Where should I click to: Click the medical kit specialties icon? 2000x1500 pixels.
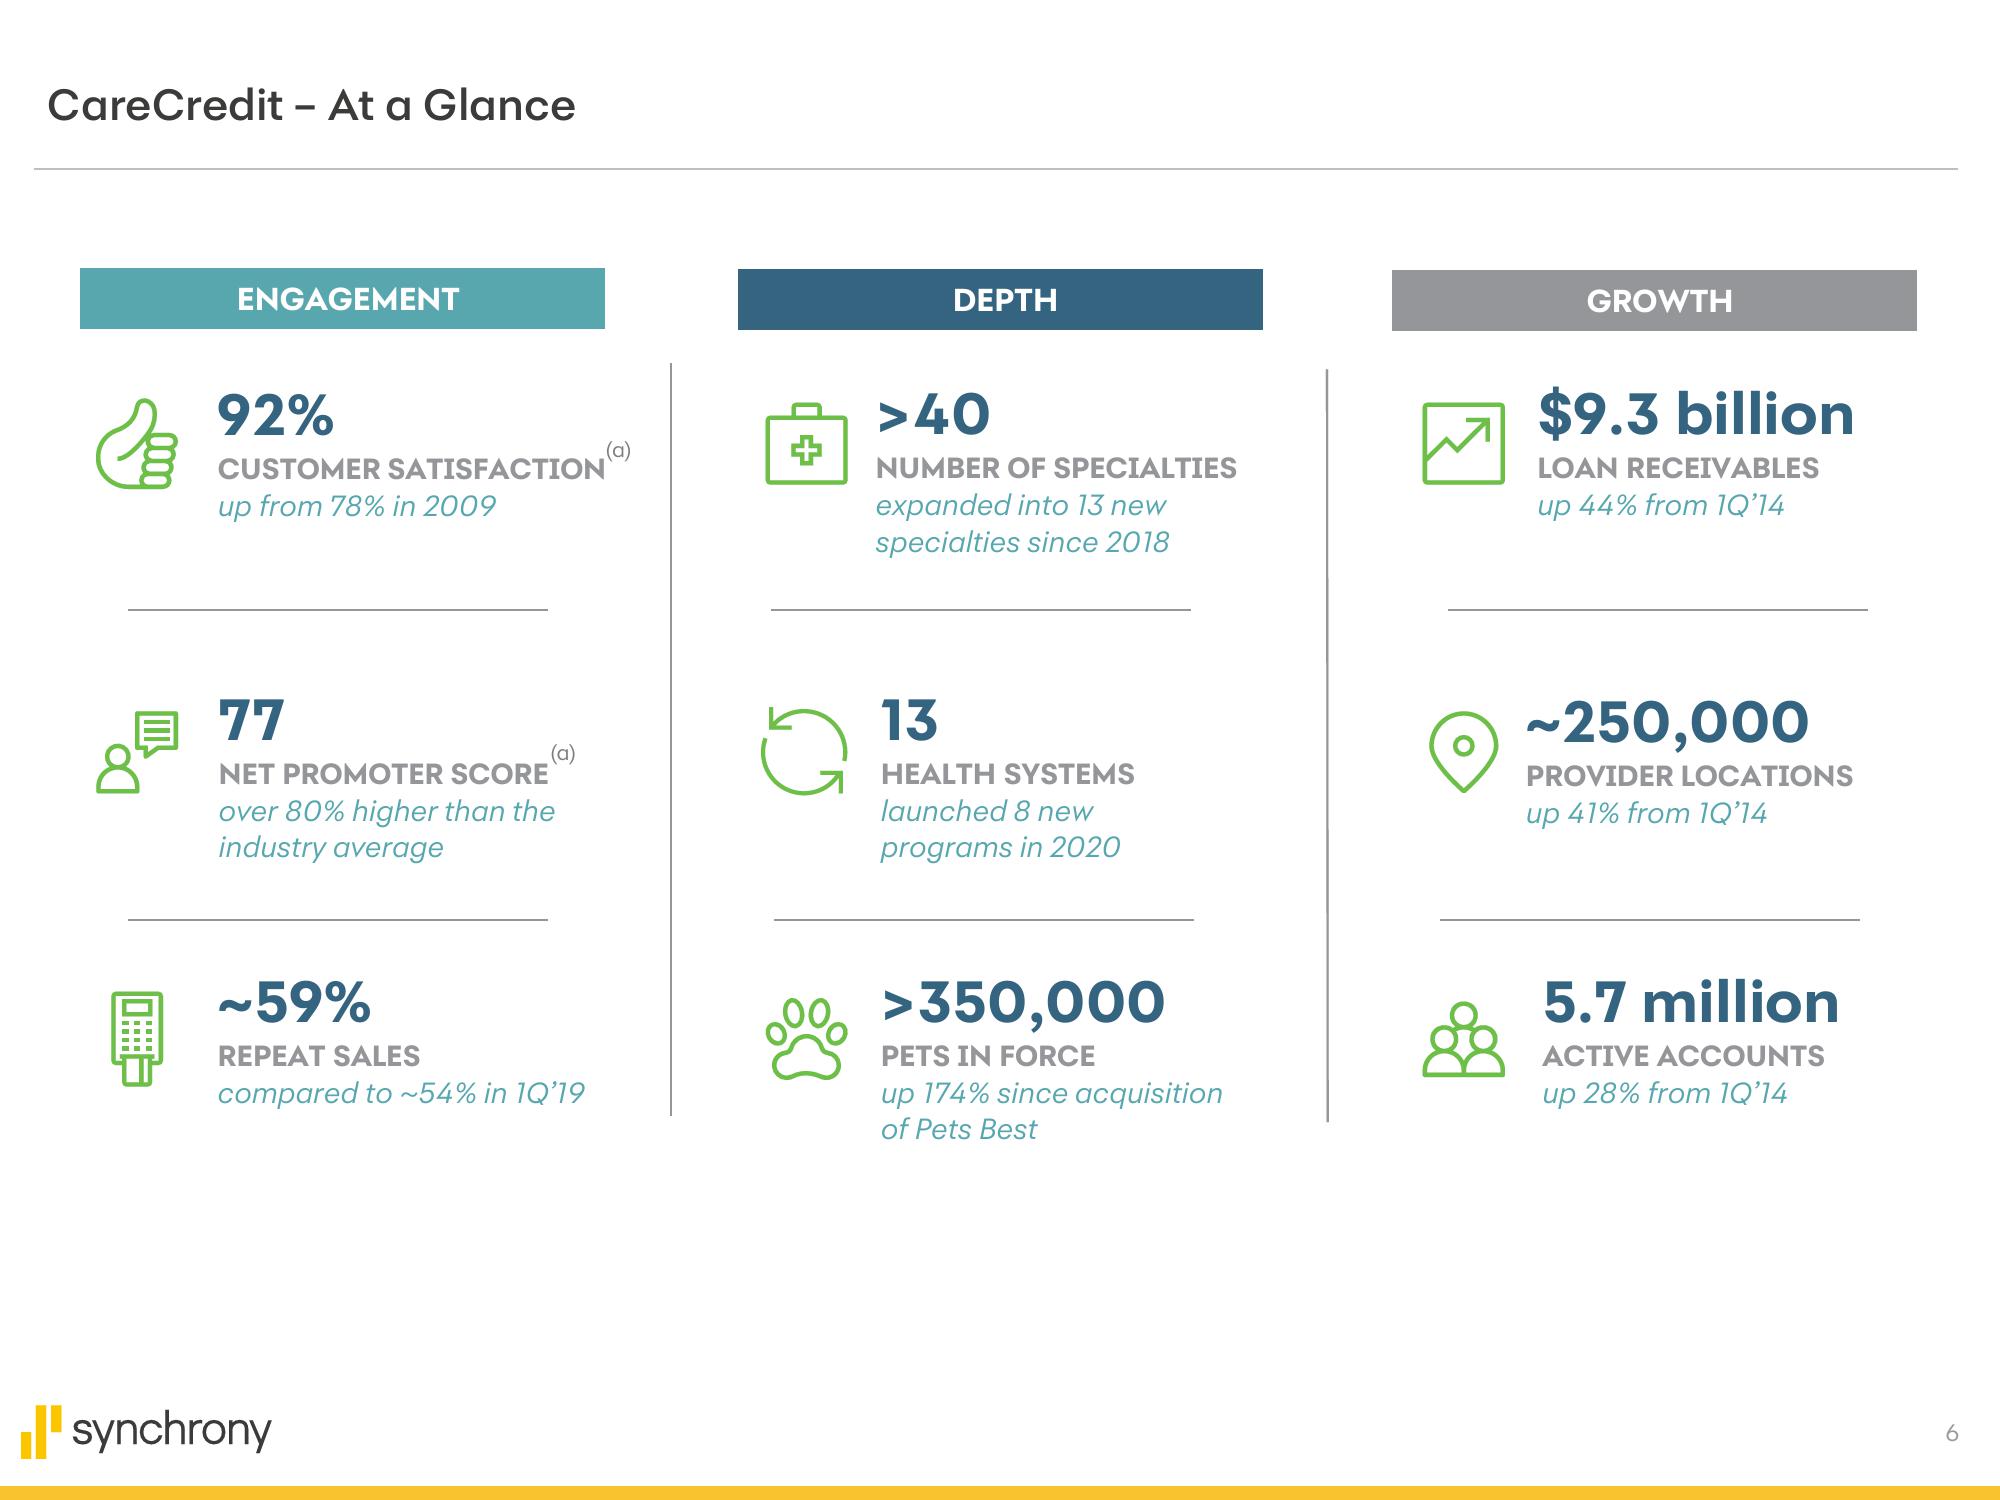coord(806,444)
